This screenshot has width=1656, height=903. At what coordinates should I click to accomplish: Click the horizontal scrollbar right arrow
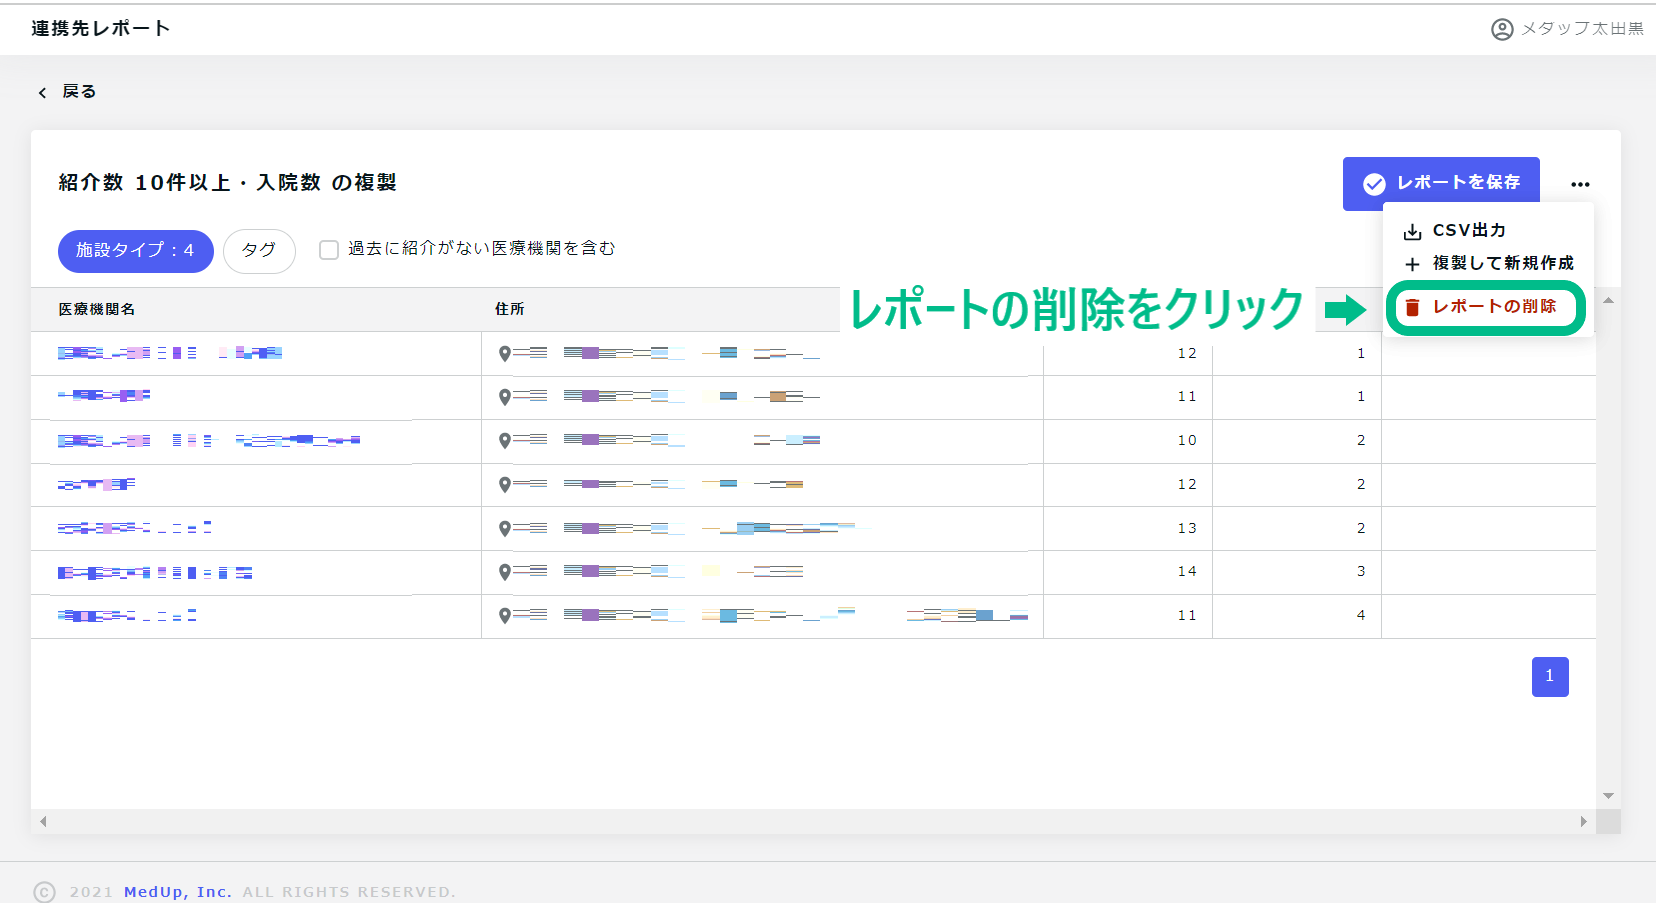(1584, 822)
